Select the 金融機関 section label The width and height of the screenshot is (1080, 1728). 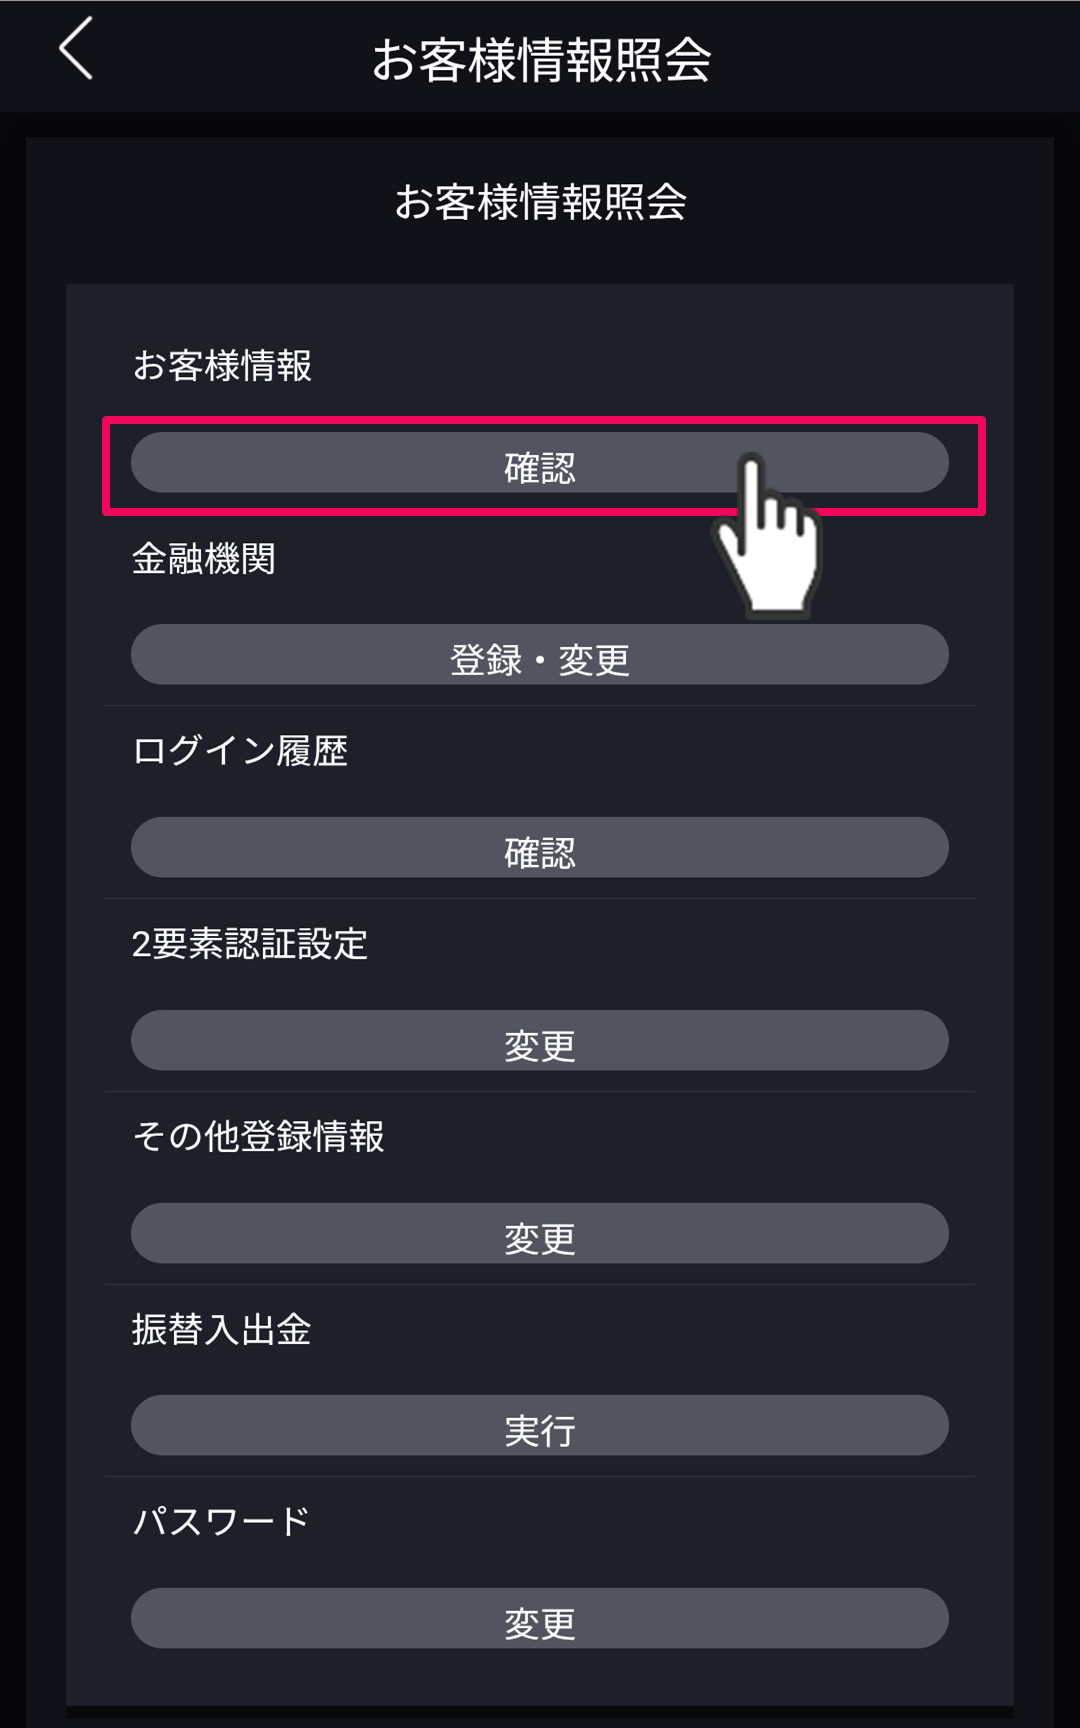click(203, 559)
